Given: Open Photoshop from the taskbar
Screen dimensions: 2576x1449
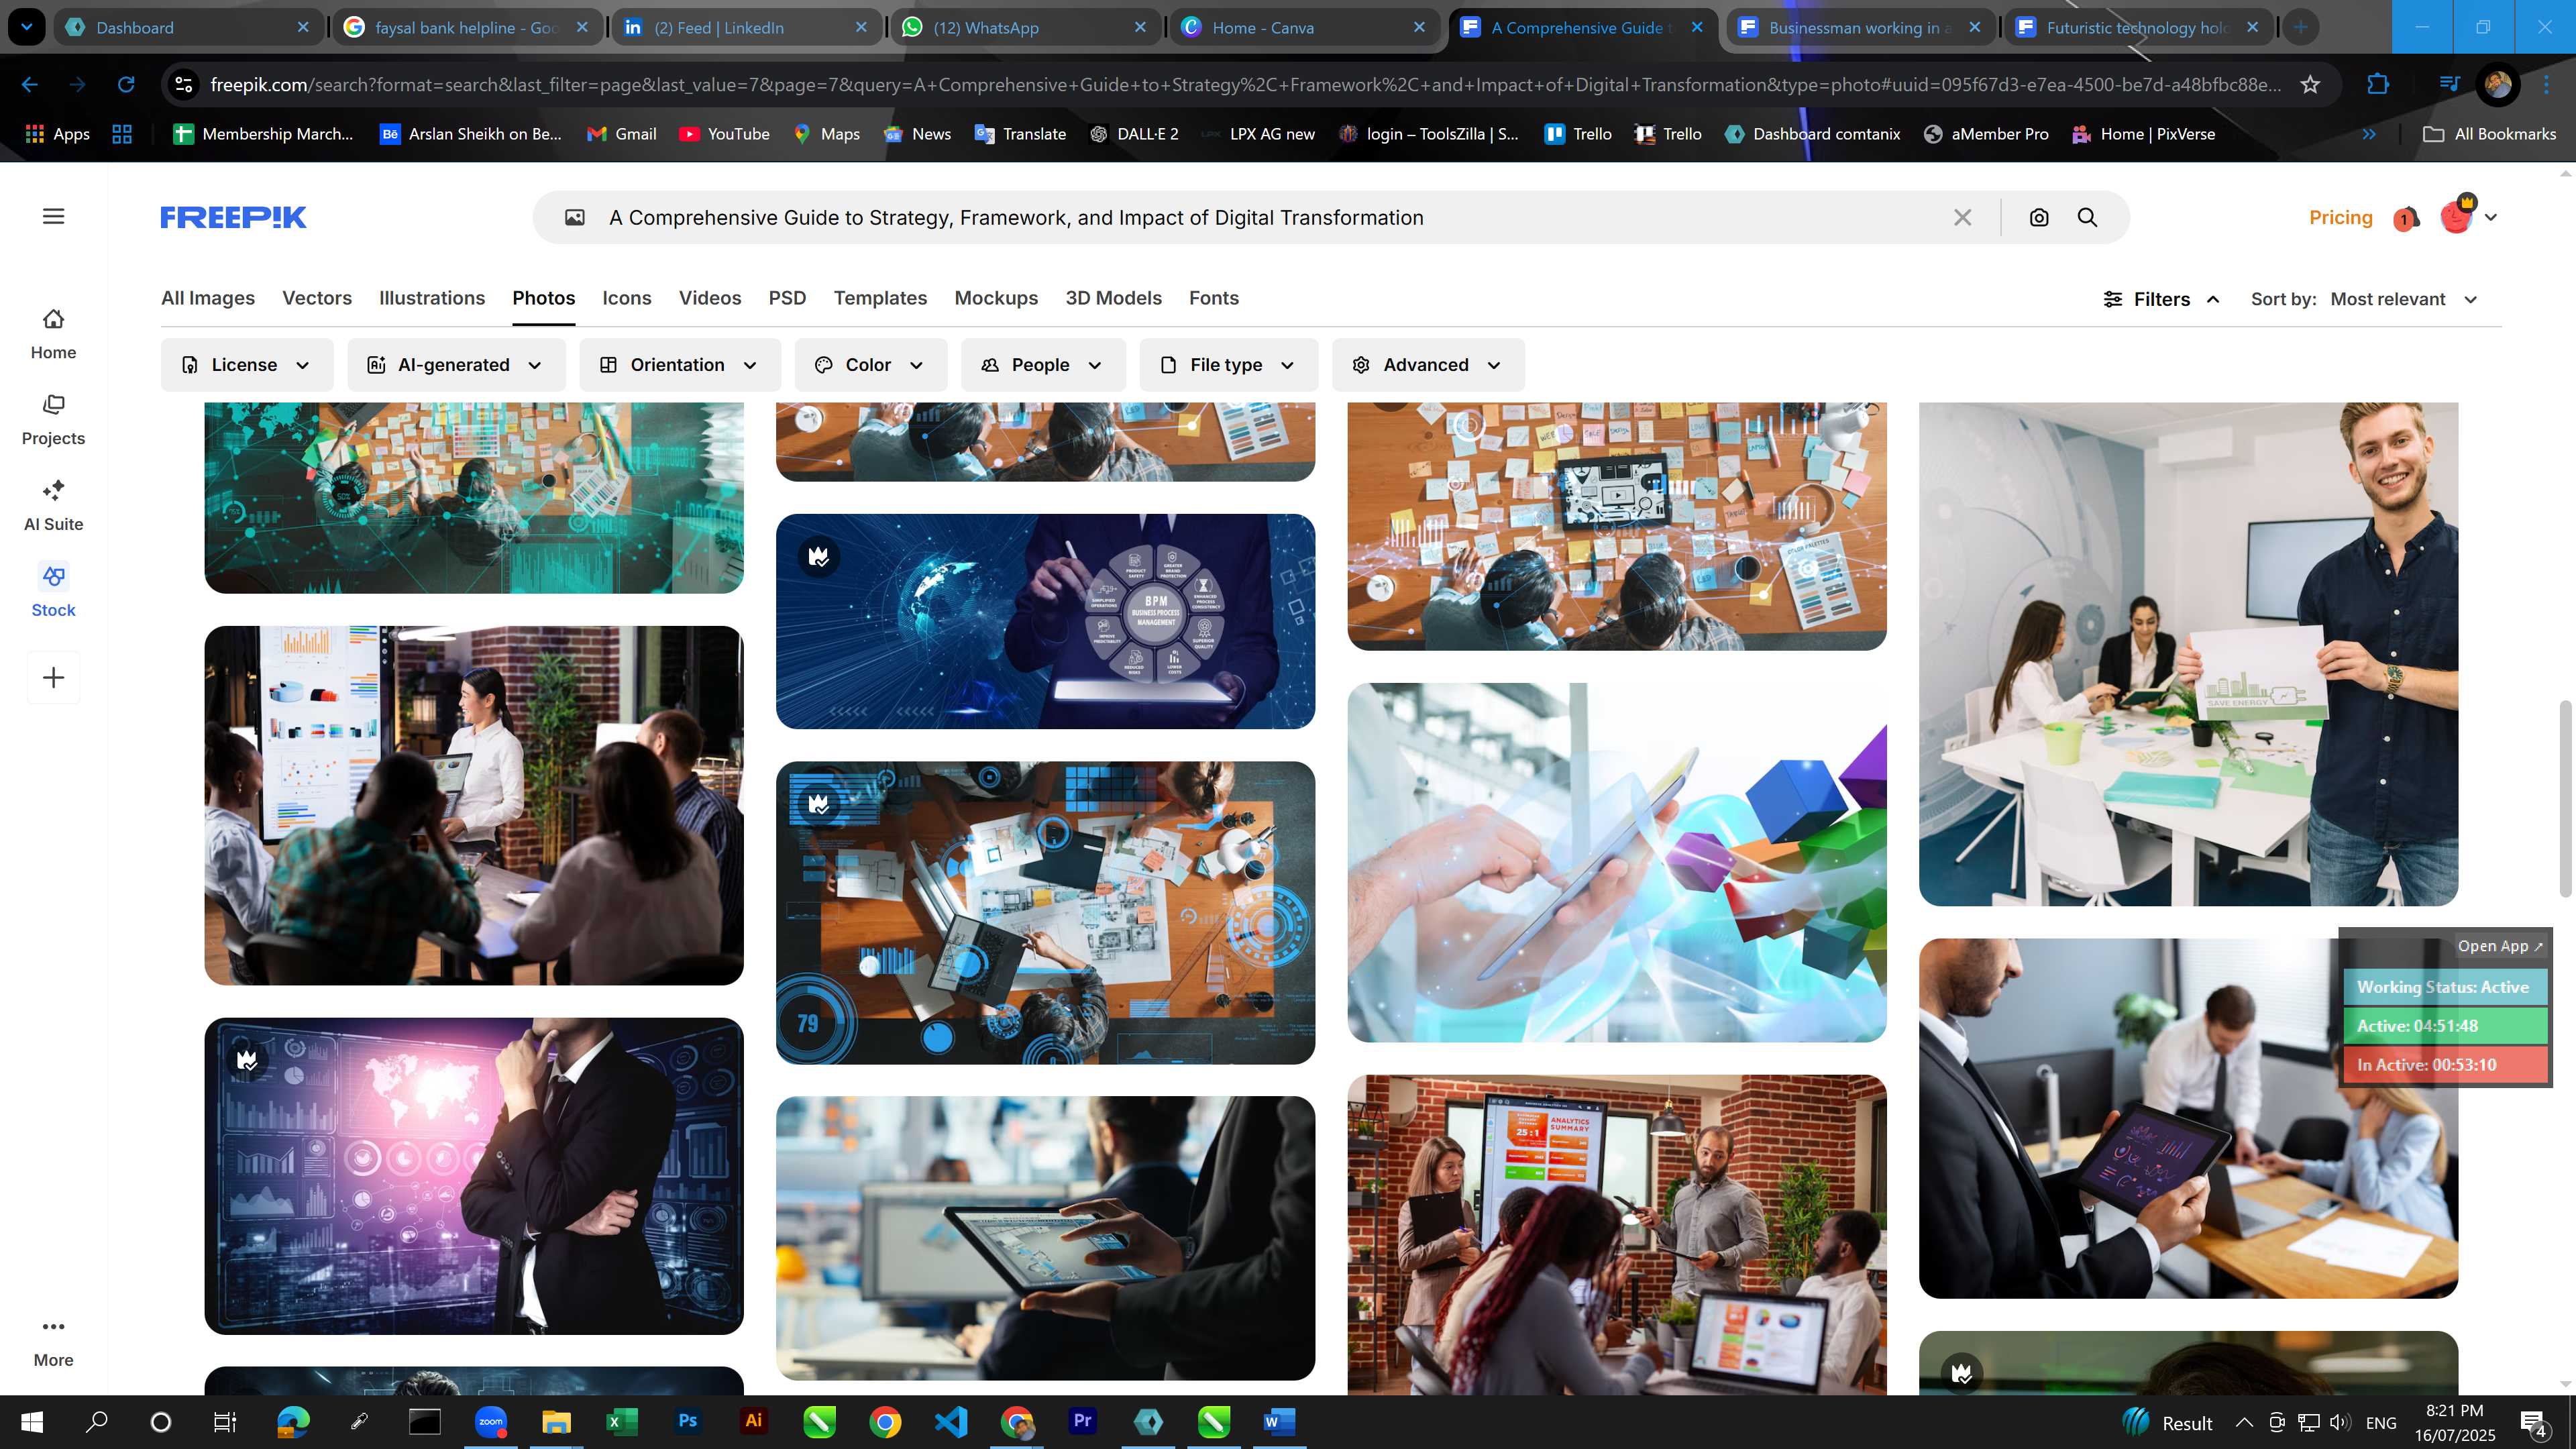Looking at the screenshot, I should tap(688, 1421).
